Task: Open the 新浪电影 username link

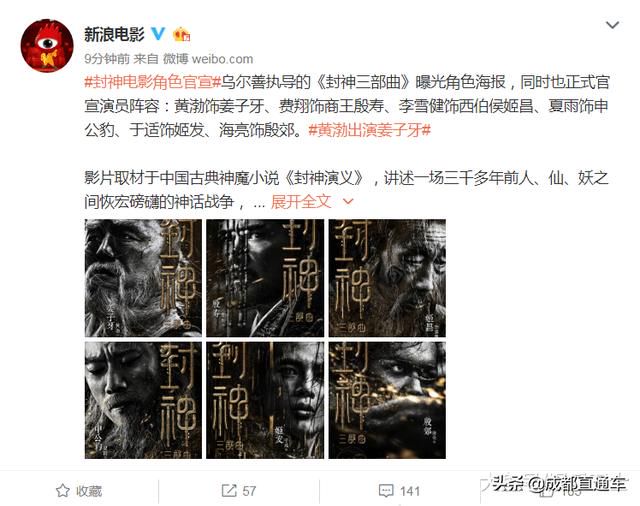Action: tap(114, 34)
